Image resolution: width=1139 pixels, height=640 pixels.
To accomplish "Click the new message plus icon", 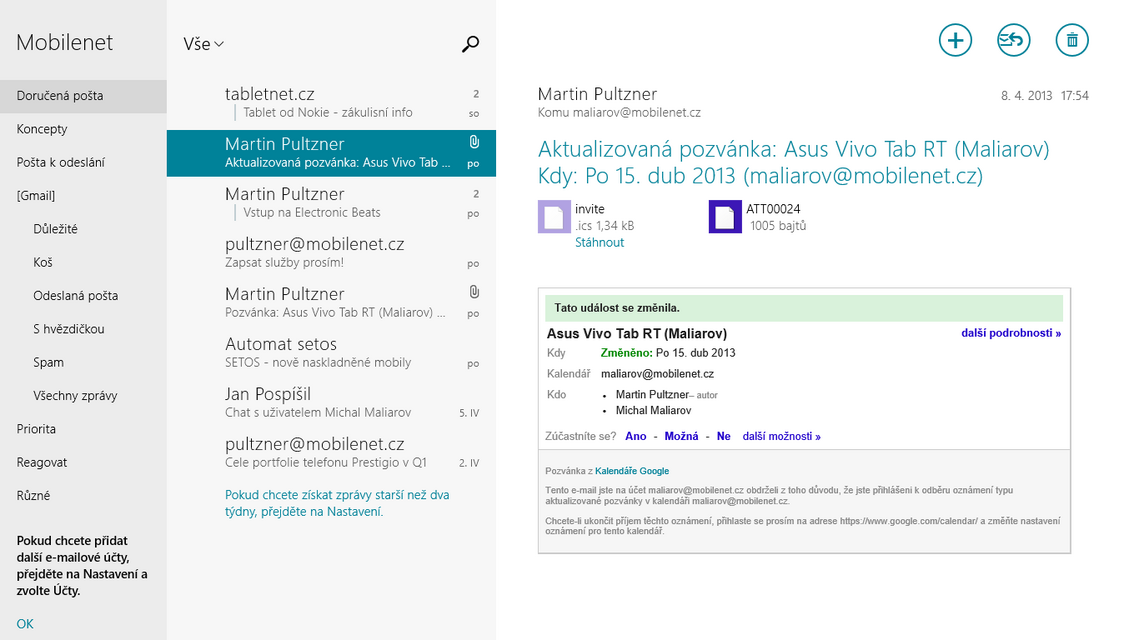I will pyautogui.click(x=955, y=40).
